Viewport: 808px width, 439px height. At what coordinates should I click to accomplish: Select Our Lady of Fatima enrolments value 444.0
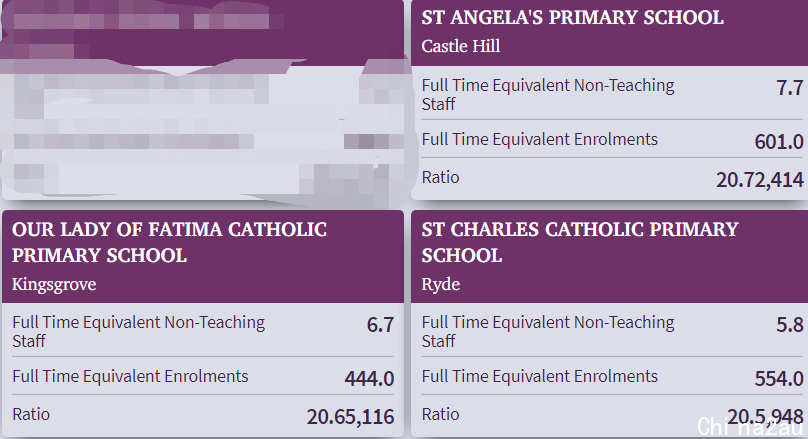tap(369, 378)
